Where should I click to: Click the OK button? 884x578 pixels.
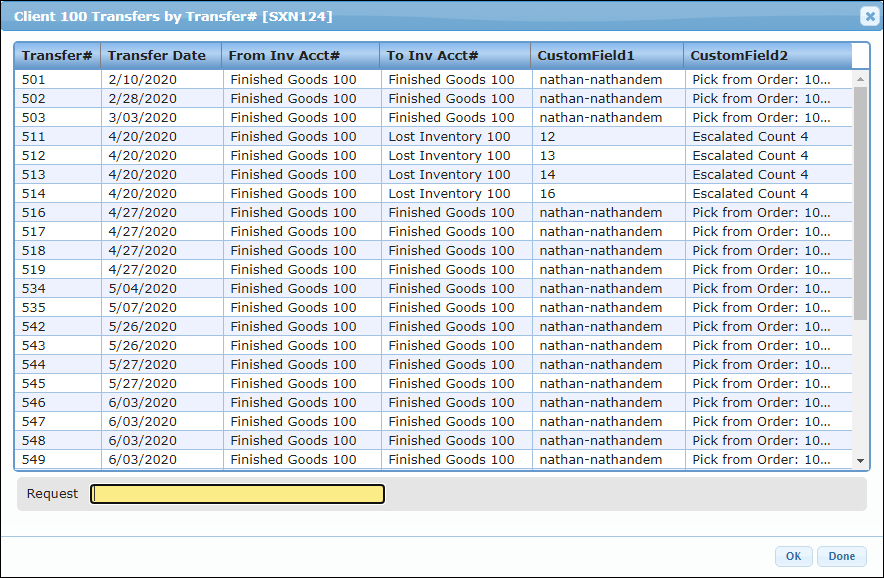coord(793,557)
